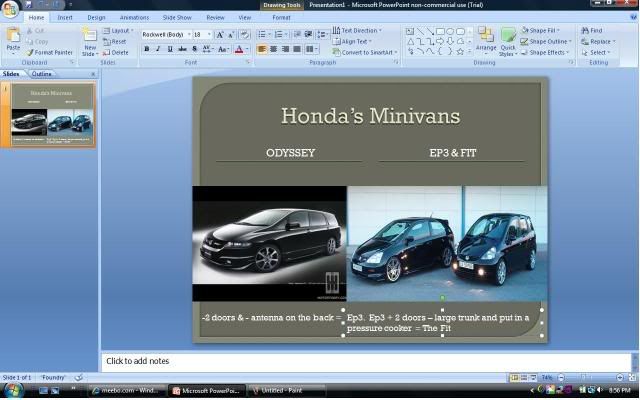Toggle Align Text Right
This screenshot has height=400, width=640.
point(285,49)
